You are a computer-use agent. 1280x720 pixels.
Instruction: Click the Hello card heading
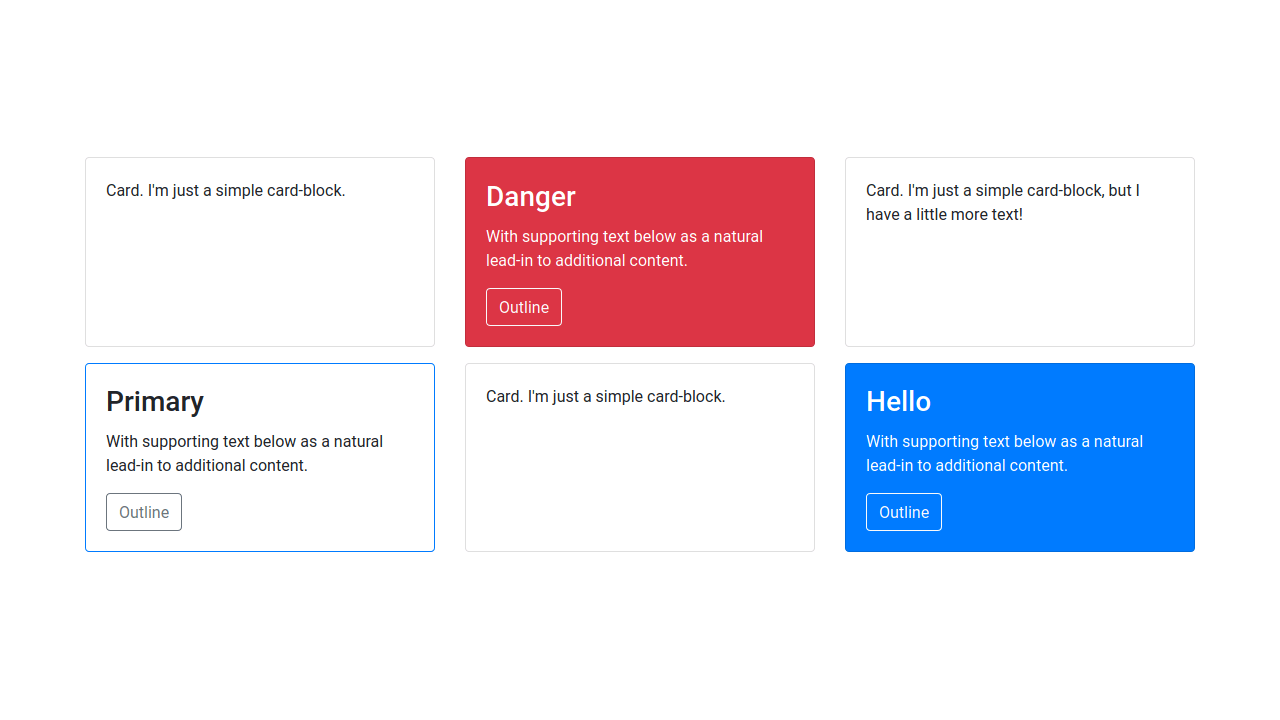click(x=898, y=402)
